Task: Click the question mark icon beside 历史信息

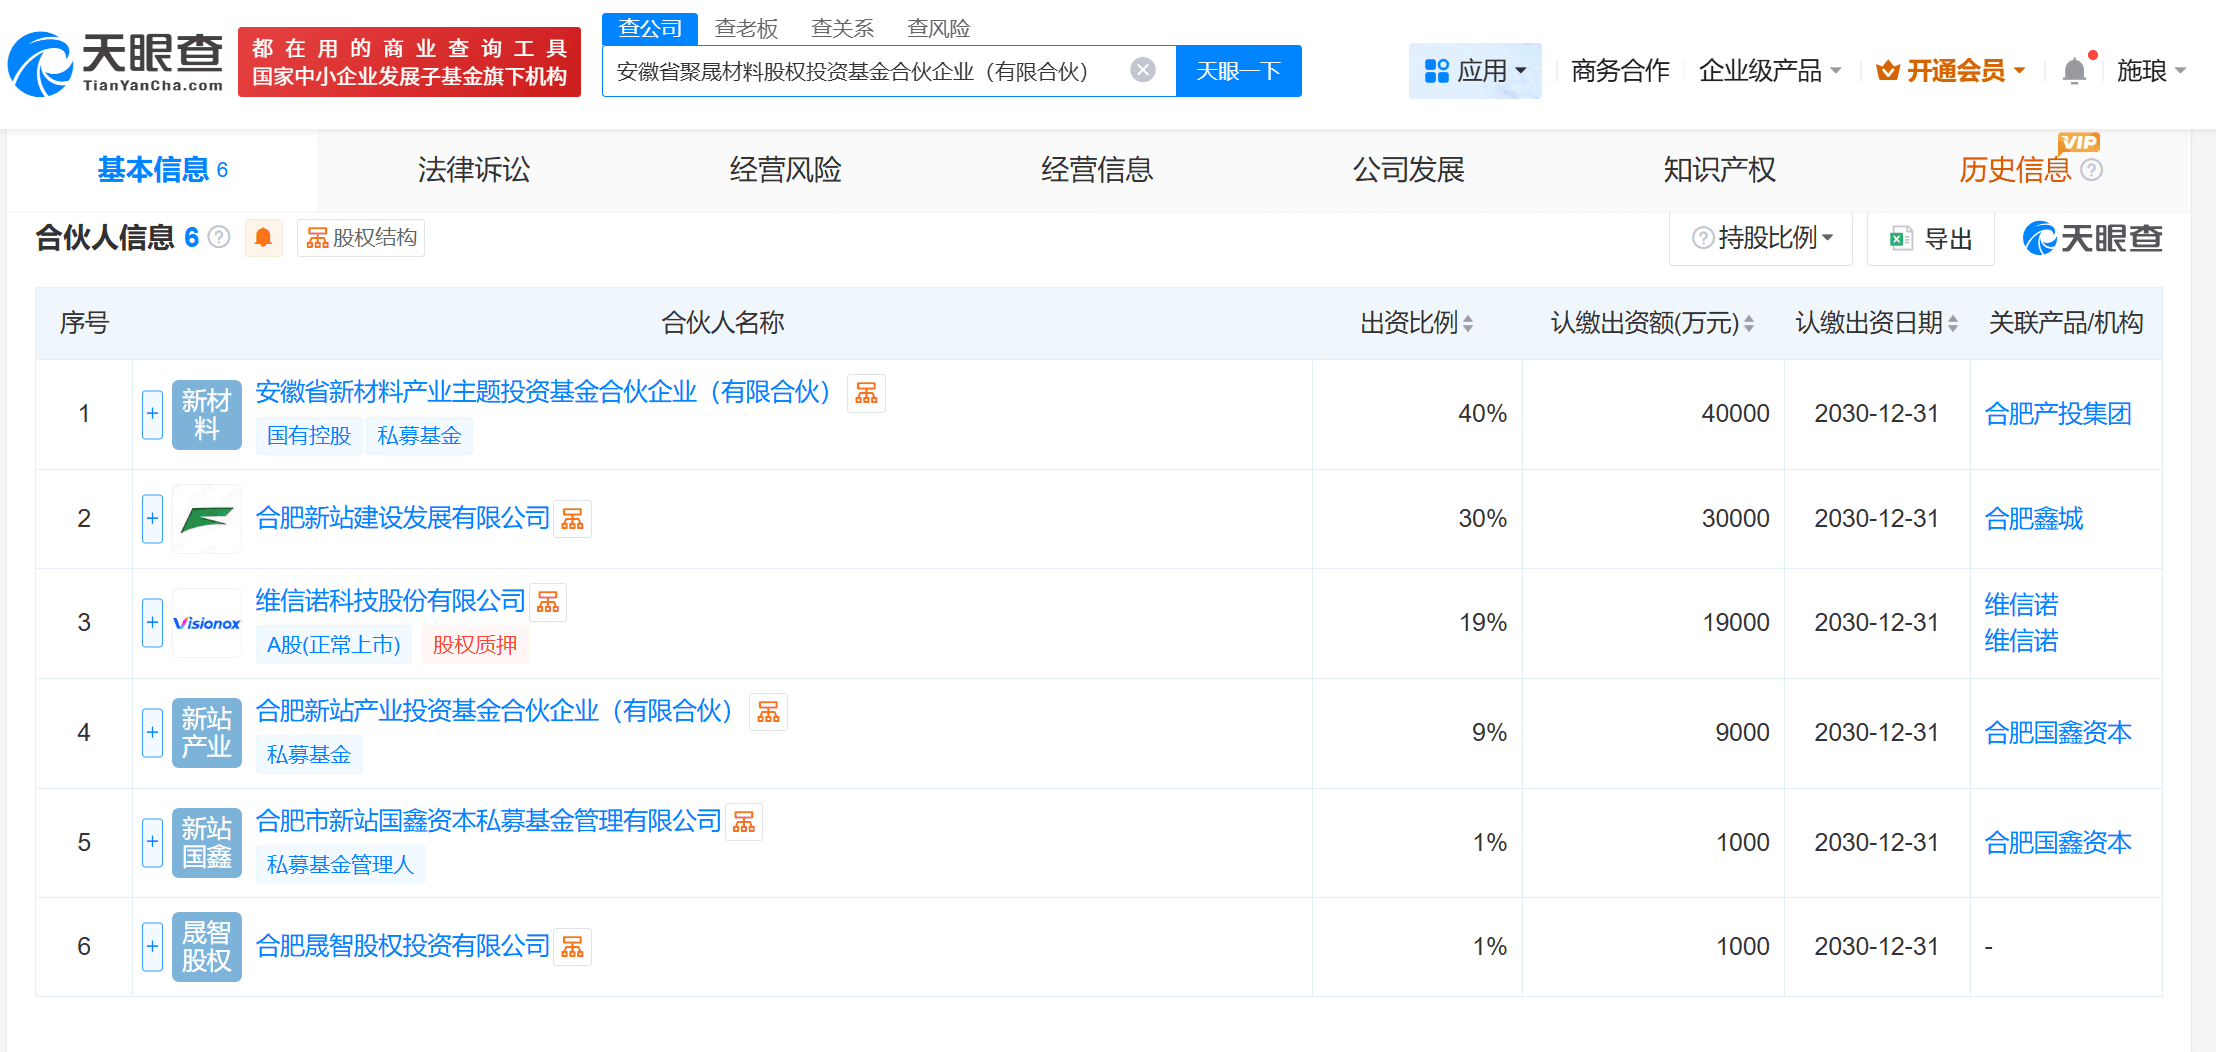Action: coord(2093,171)
